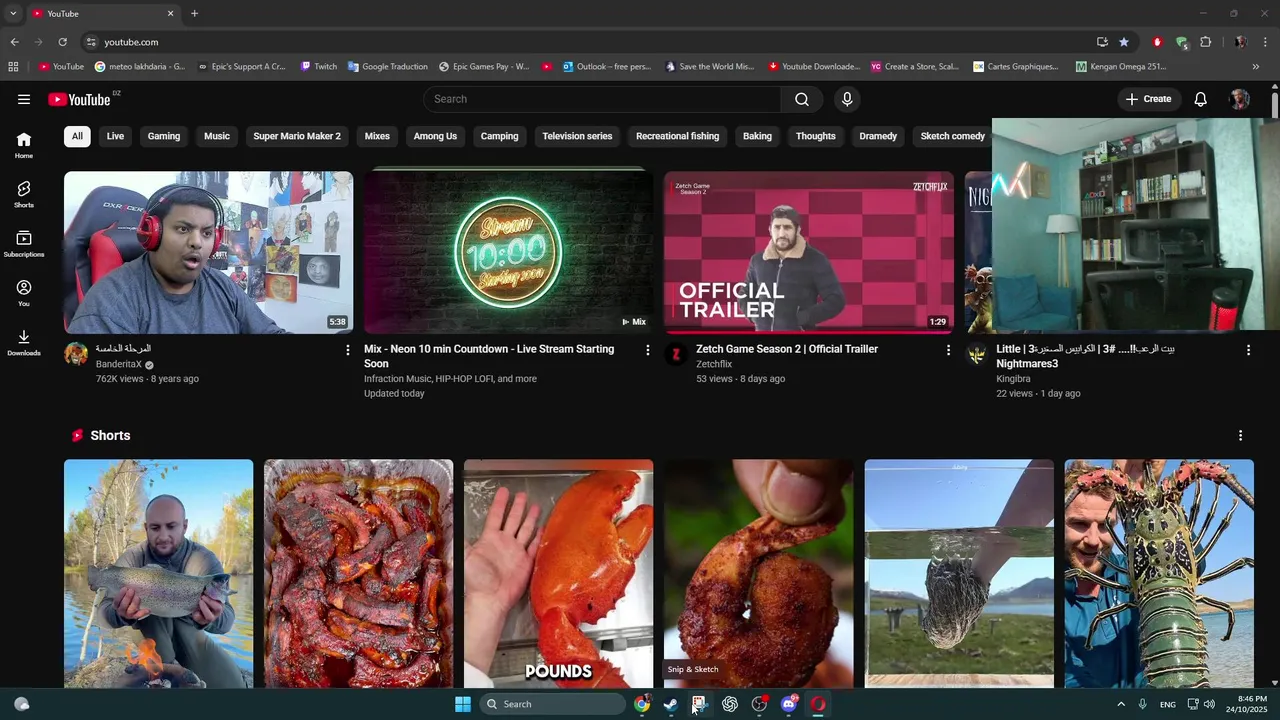
Task: Open Shorts from the left sidebar
Action: (x=24, y=194)
